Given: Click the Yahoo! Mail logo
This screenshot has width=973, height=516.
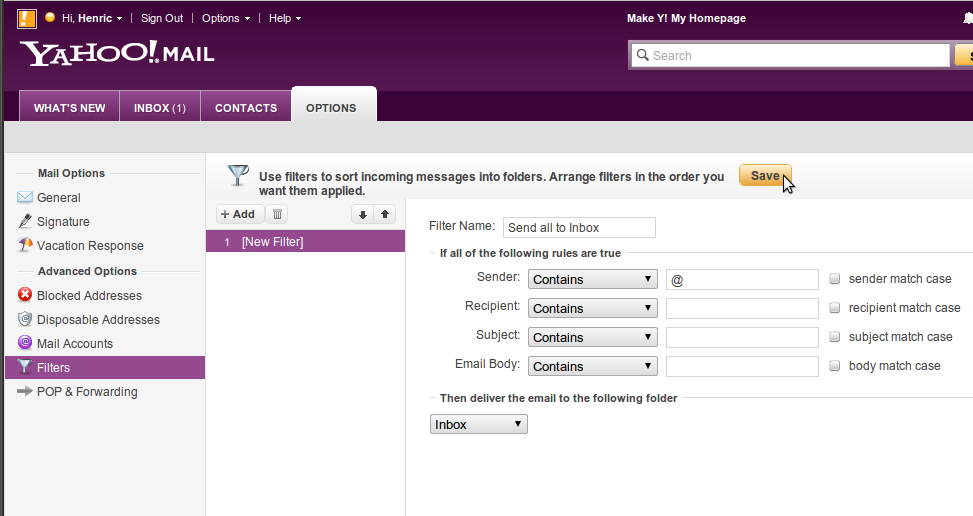Looking at the screenshot, I should click(117, 53).
